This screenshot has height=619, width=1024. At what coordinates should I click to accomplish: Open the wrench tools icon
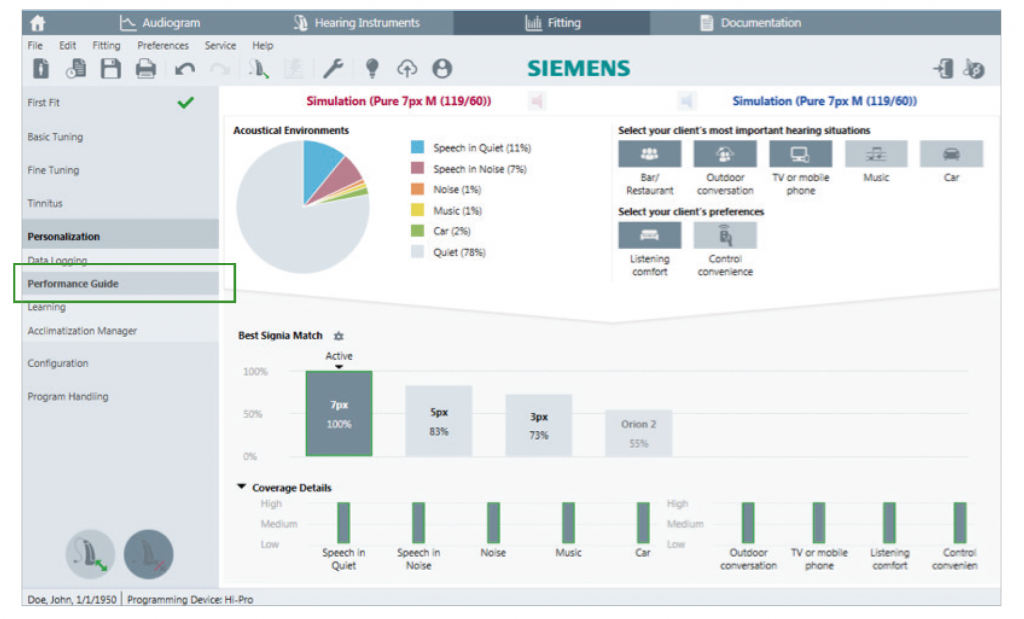point(333,68)
